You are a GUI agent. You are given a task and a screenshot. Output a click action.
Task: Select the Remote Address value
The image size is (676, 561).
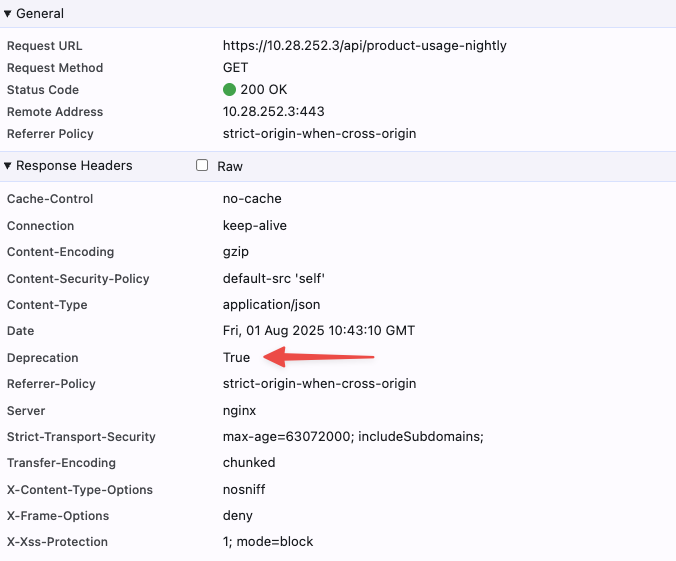273,112
